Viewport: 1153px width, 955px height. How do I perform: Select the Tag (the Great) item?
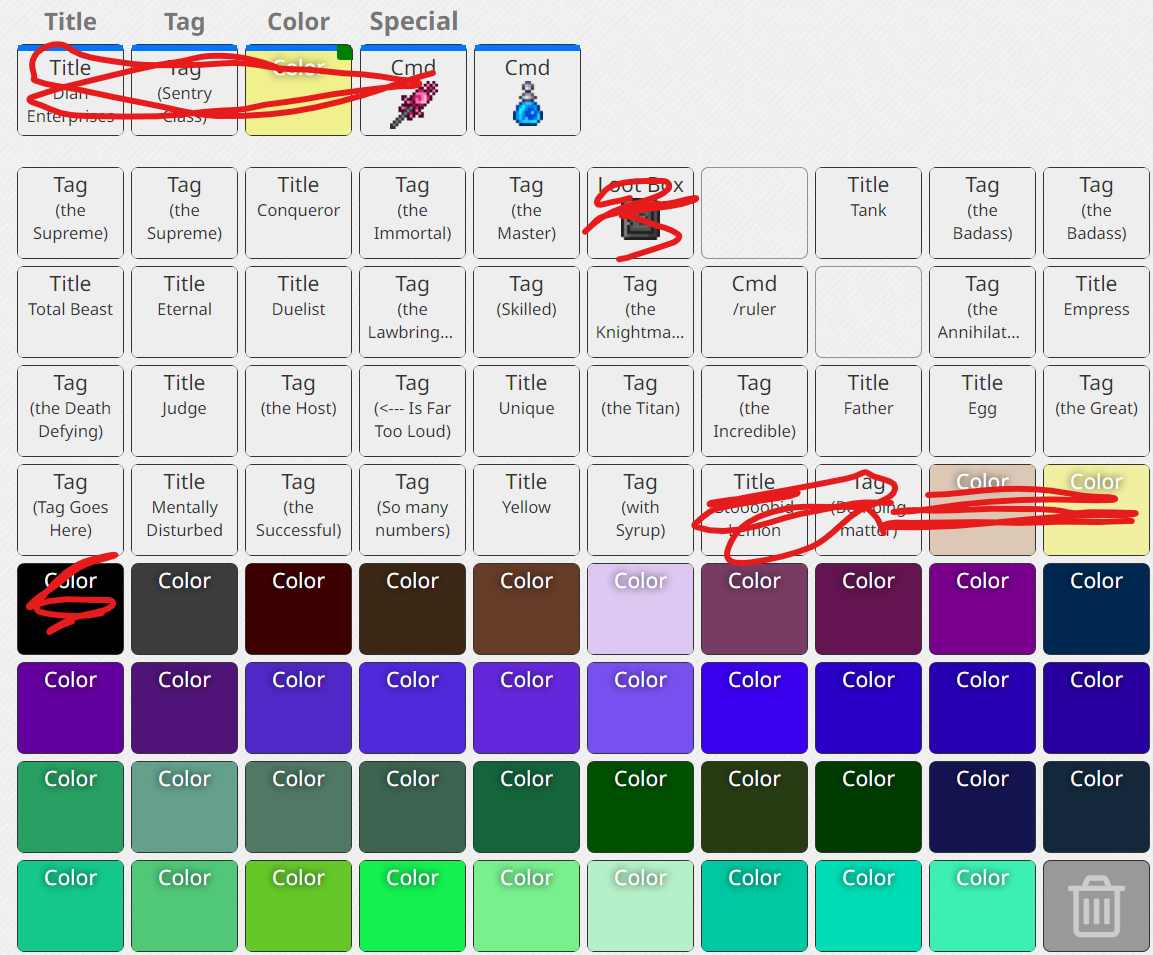pyautogui.click(x=1096, y=411)
